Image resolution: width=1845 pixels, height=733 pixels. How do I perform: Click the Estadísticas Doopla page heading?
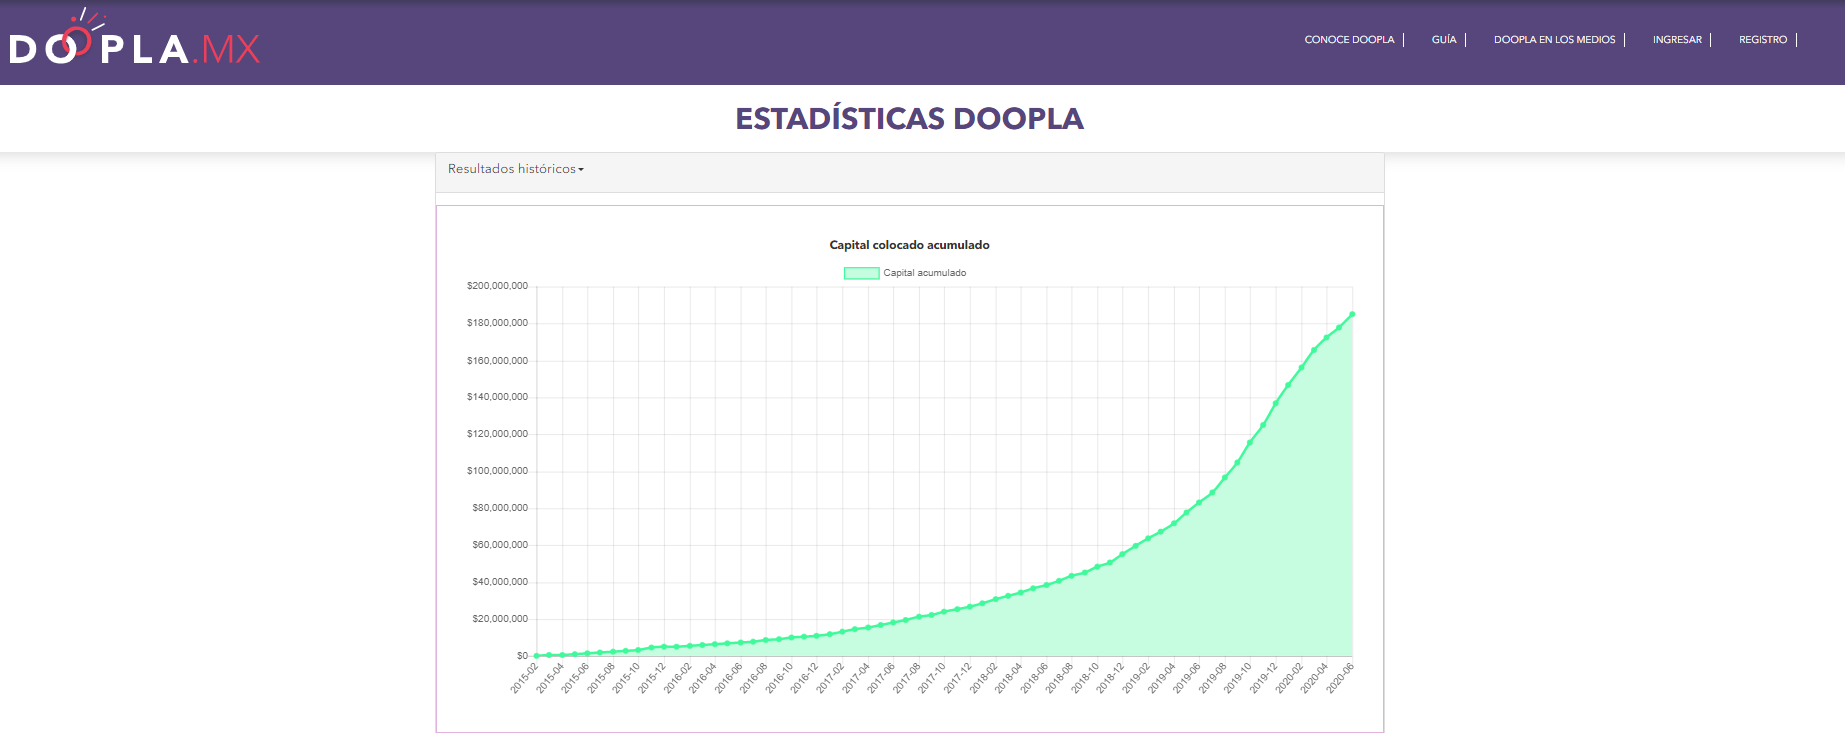(x=909, y=119)
